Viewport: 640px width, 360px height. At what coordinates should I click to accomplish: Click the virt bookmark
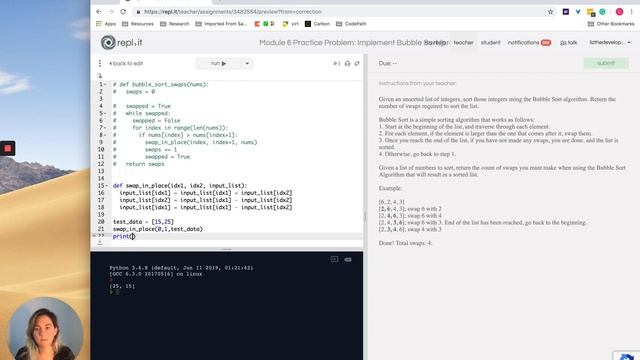[291, 24]
